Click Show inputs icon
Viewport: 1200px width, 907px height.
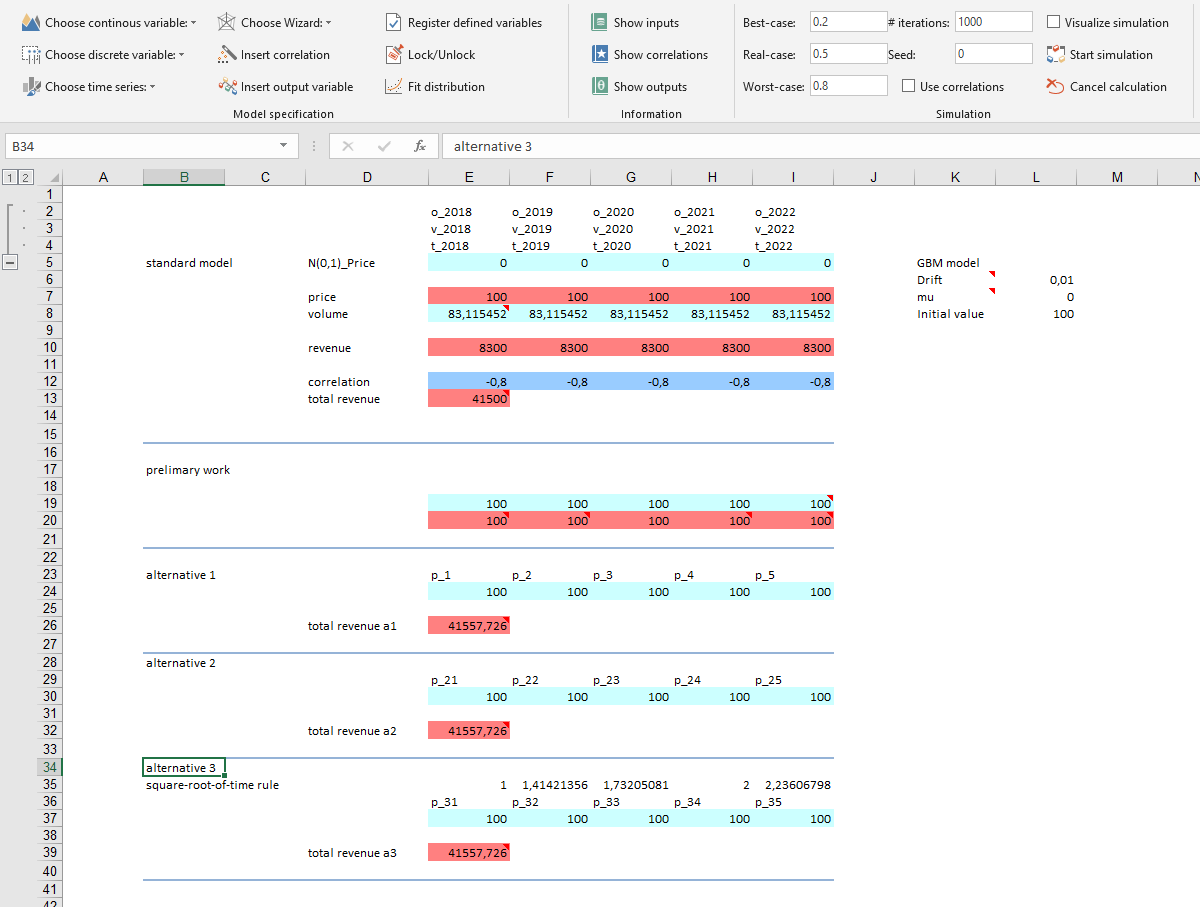(x=599, y=22)
